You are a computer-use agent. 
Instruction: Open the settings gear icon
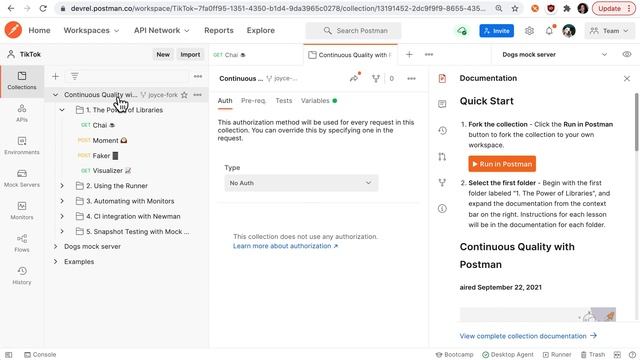[529, 31]
